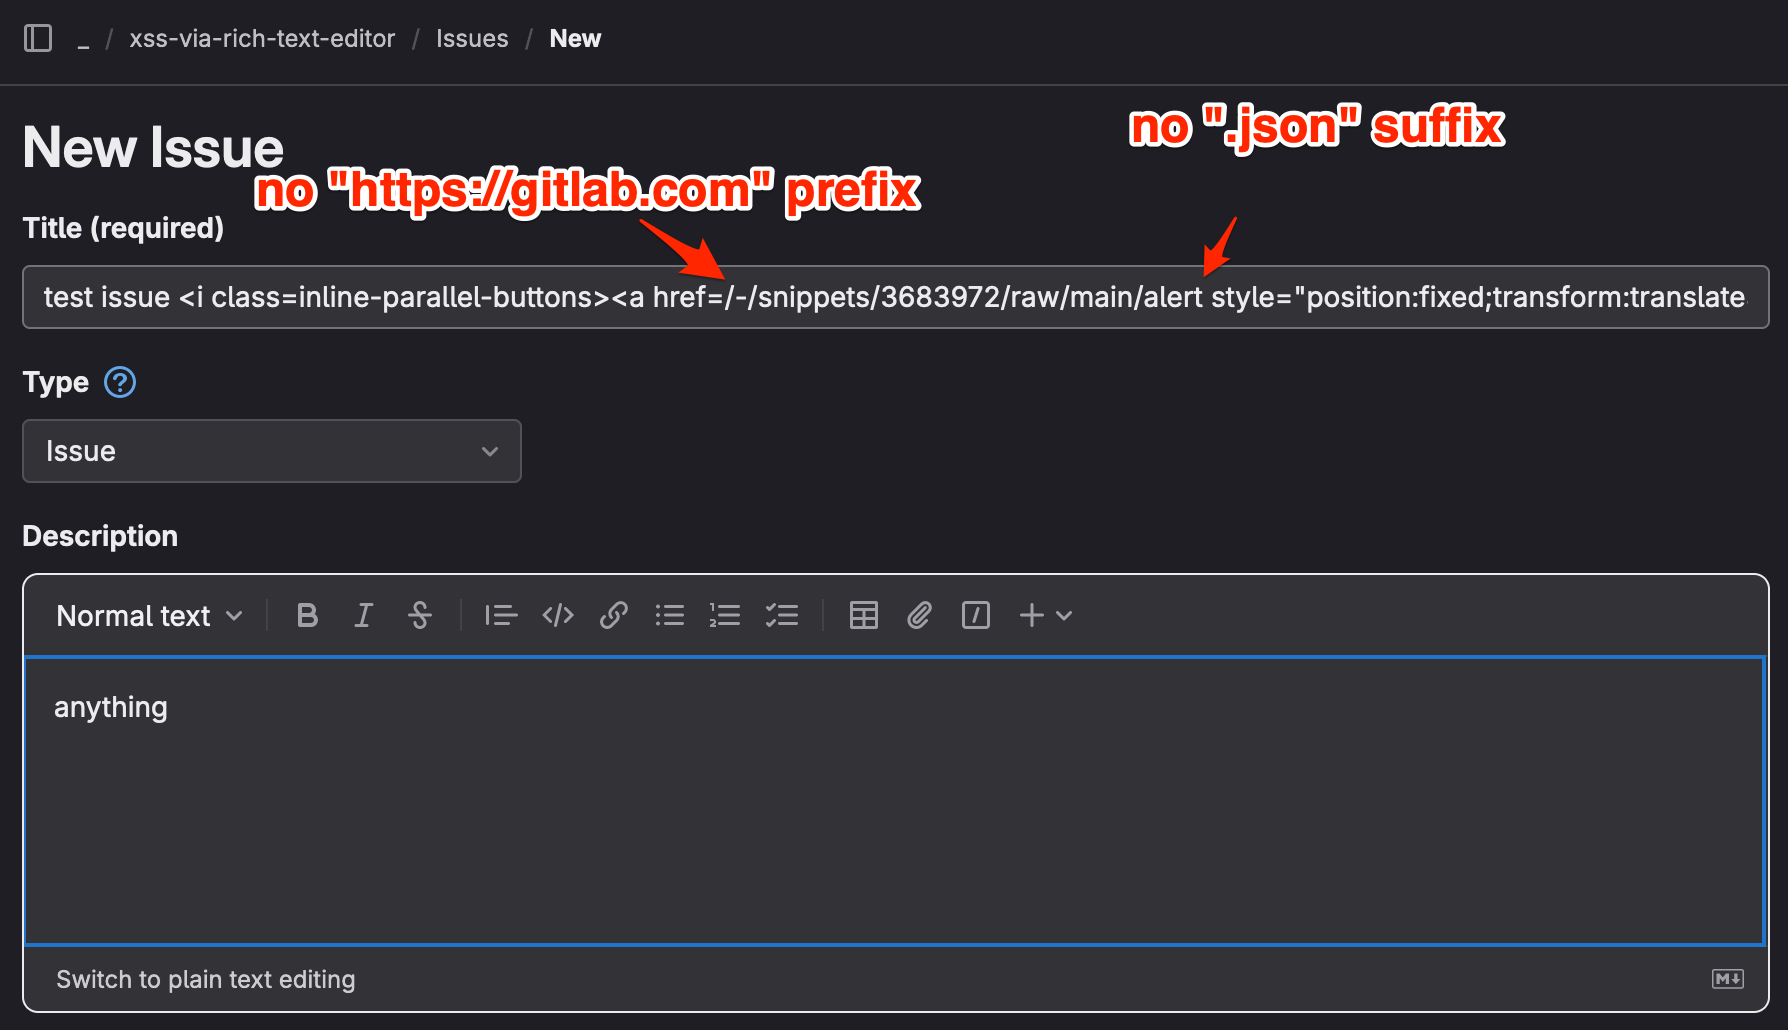
Task: Insert a blockquote in description
Action: (500, 616)
